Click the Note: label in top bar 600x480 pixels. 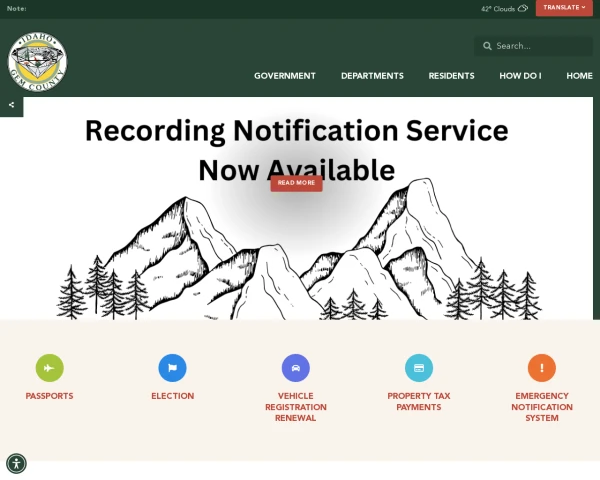tap(16, 8)
